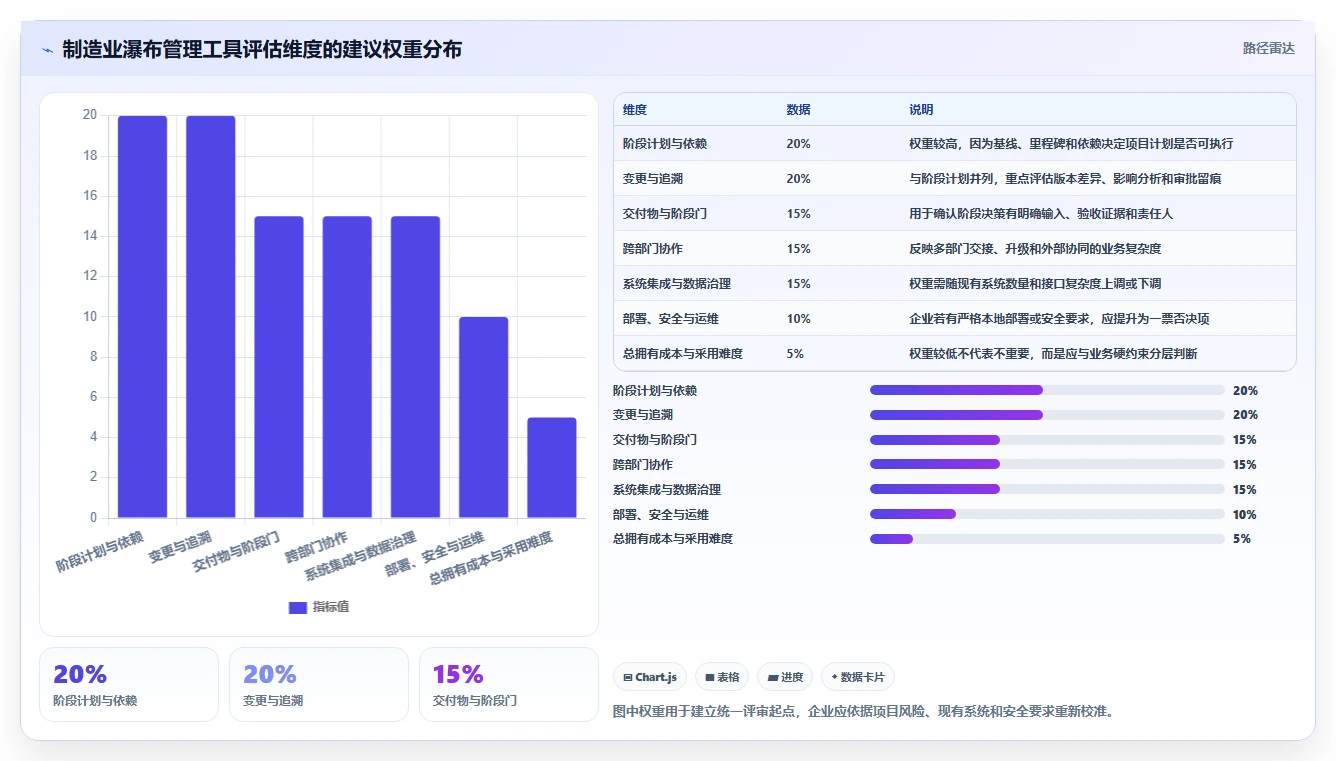Click the 变更与追溯 chart bar
The height and width of the screenshot is (761, 1336).
211,317
